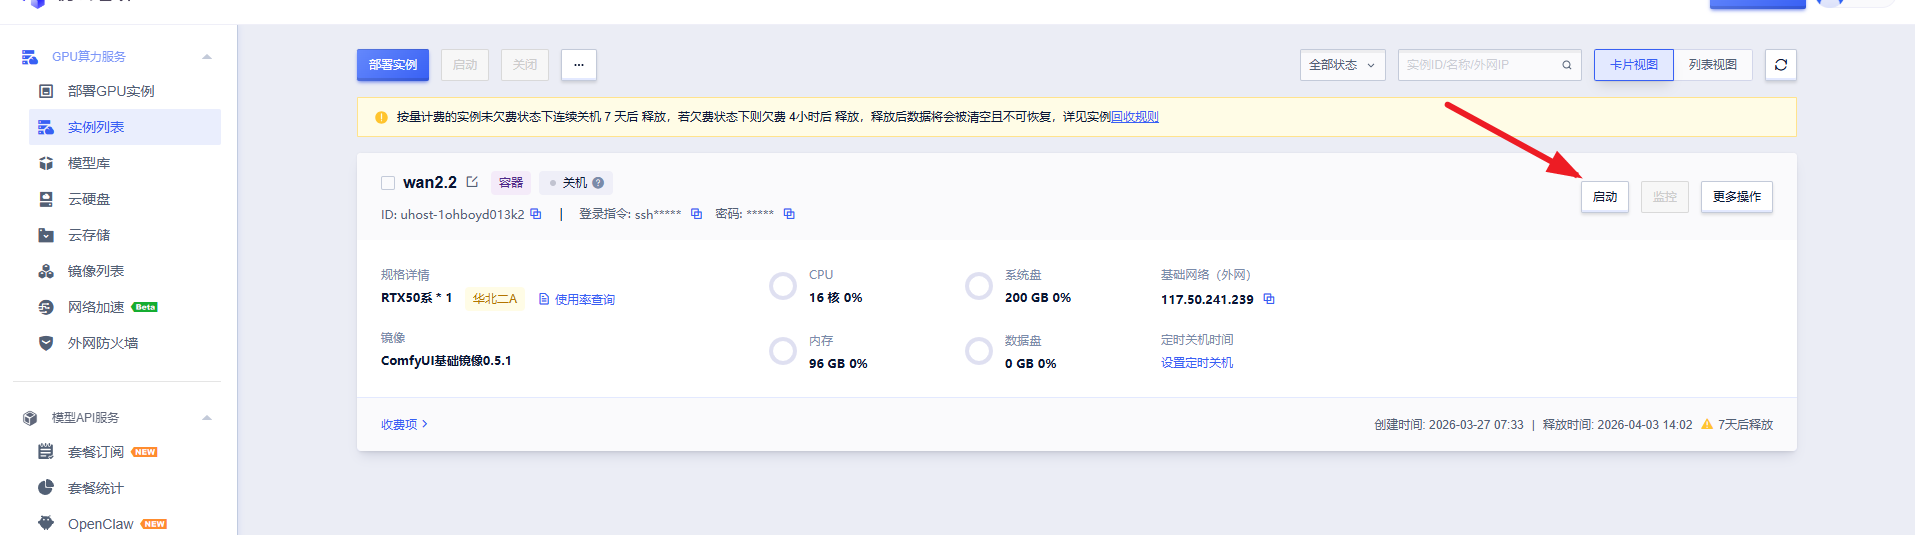
Task: Copy the instance password
Action: click(x=789, y=214)
